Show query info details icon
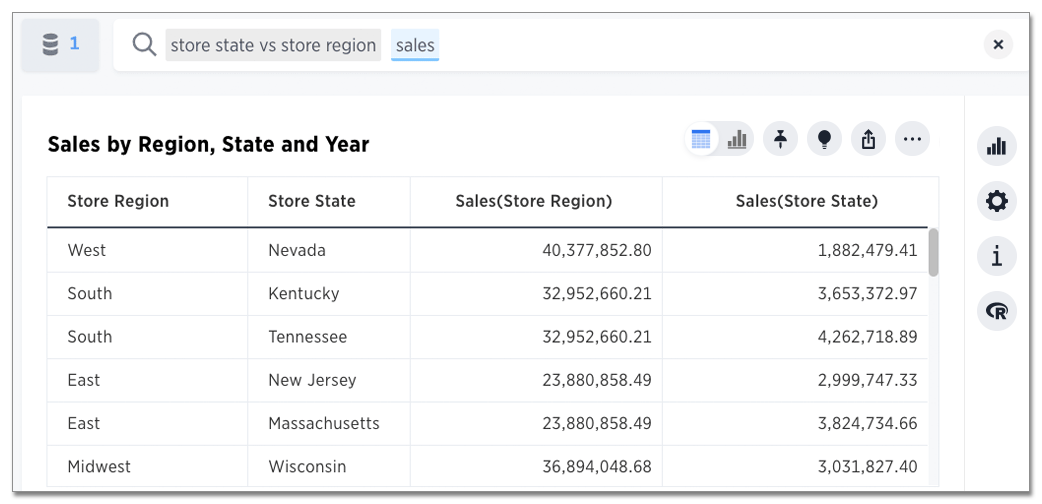This screenshot has height=504, width=1042. 996,256
